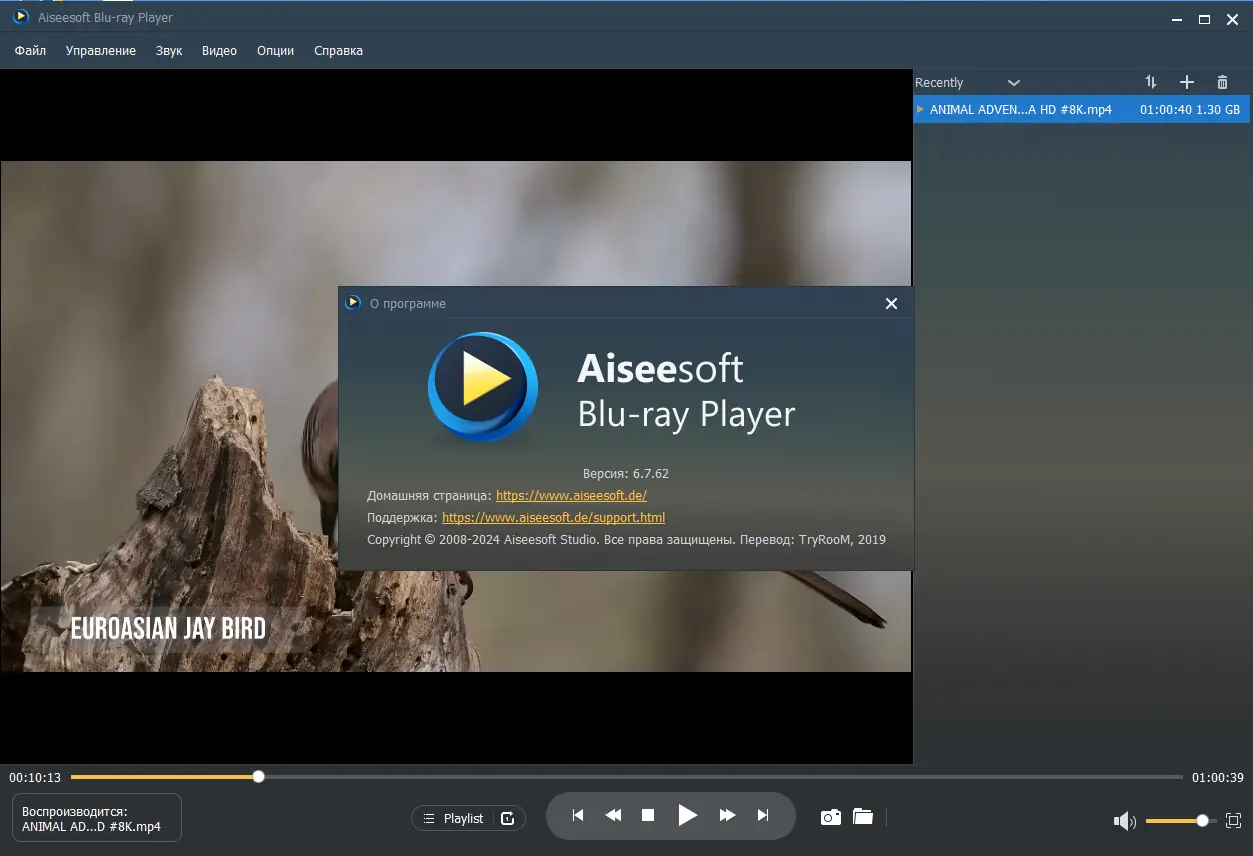
Task: Open the Файл menu
Action: pyautogui.click(x=30, y=51)
